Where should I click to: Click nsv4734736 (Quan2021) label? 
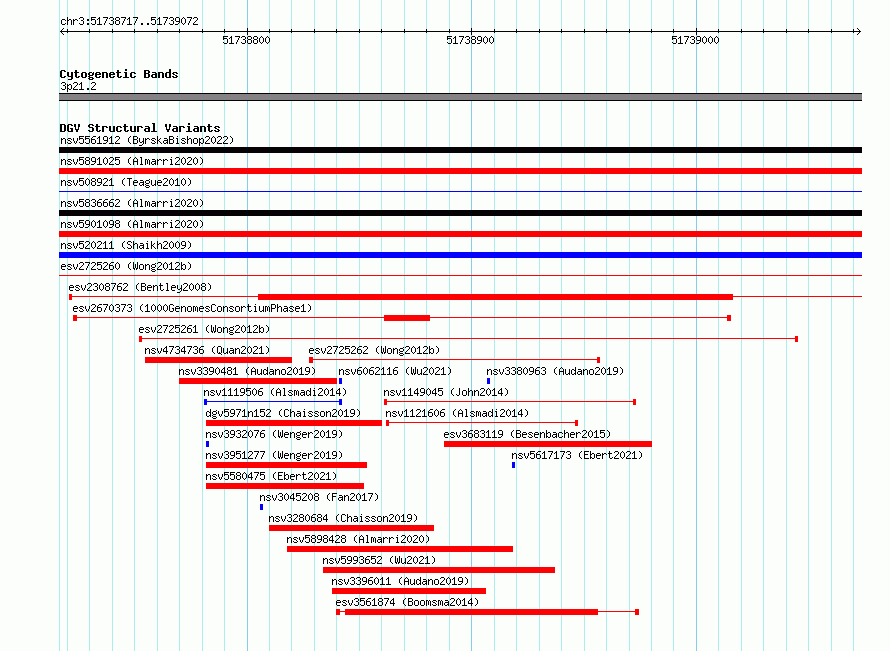pyautogui.click(x=207, y=350)
